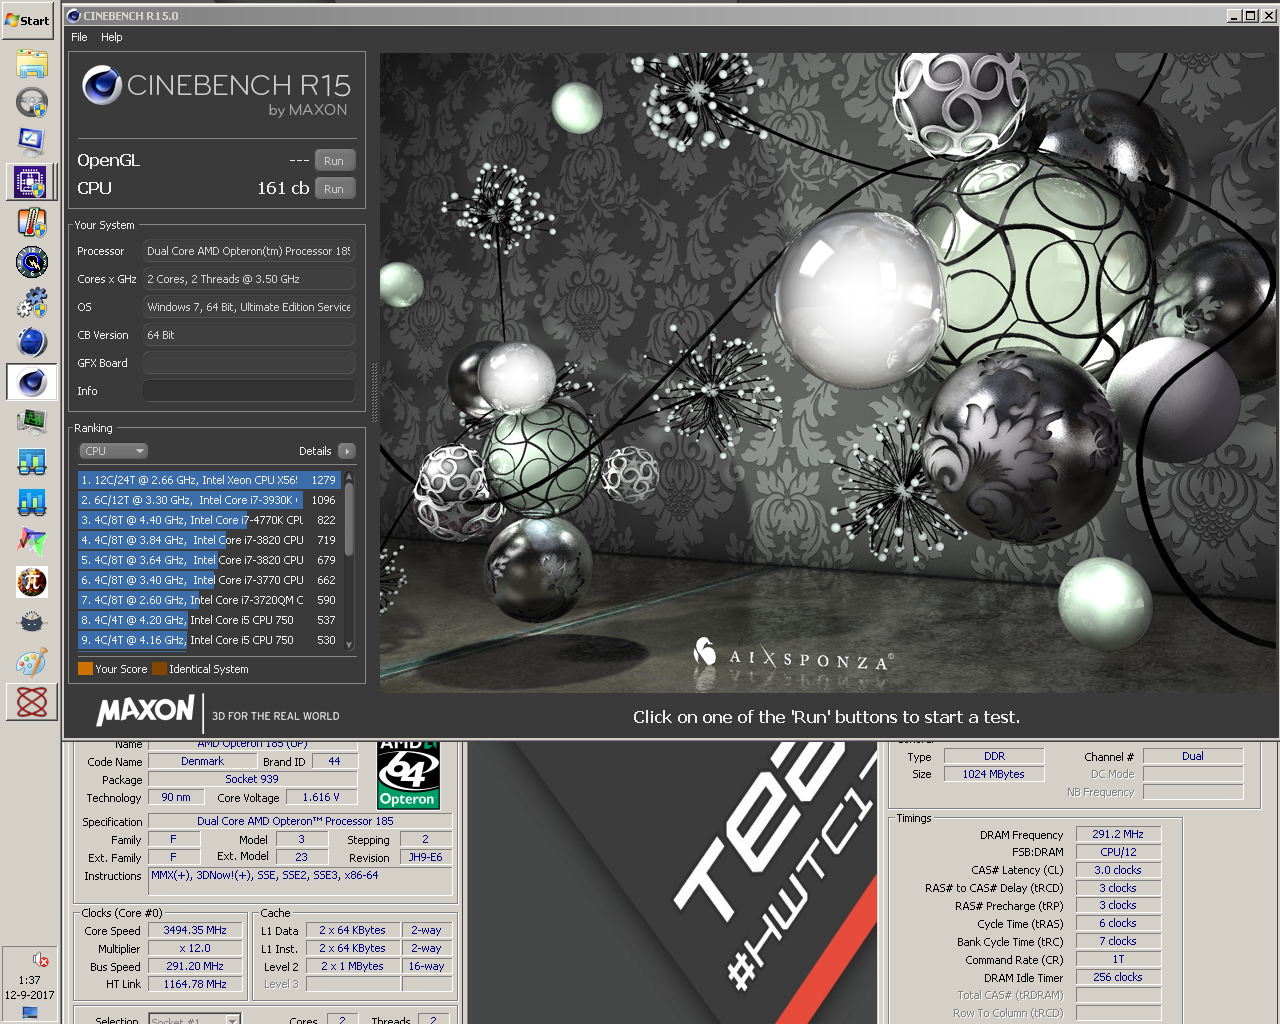Open the CPU ranking type dropdown

(x=113, y=451)
